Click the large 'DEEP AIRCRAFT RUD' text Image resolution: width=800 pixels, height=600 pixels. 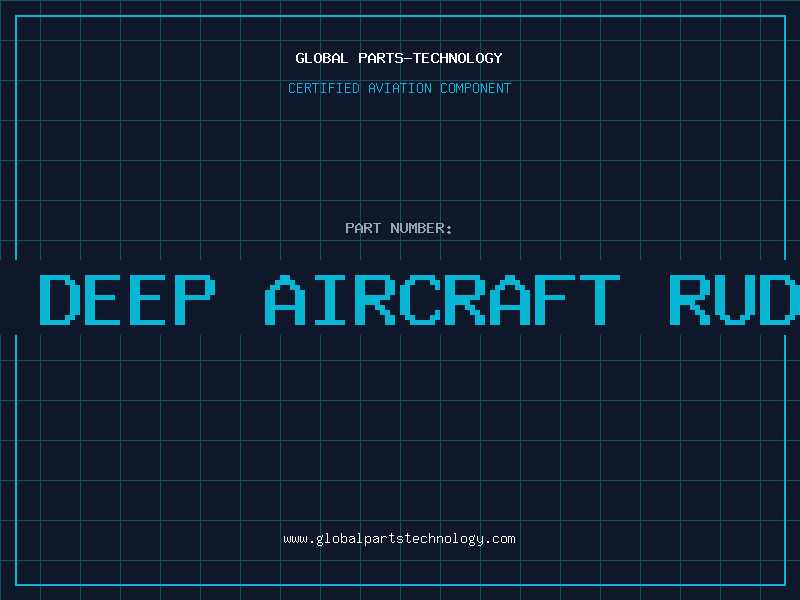[419, 299]
